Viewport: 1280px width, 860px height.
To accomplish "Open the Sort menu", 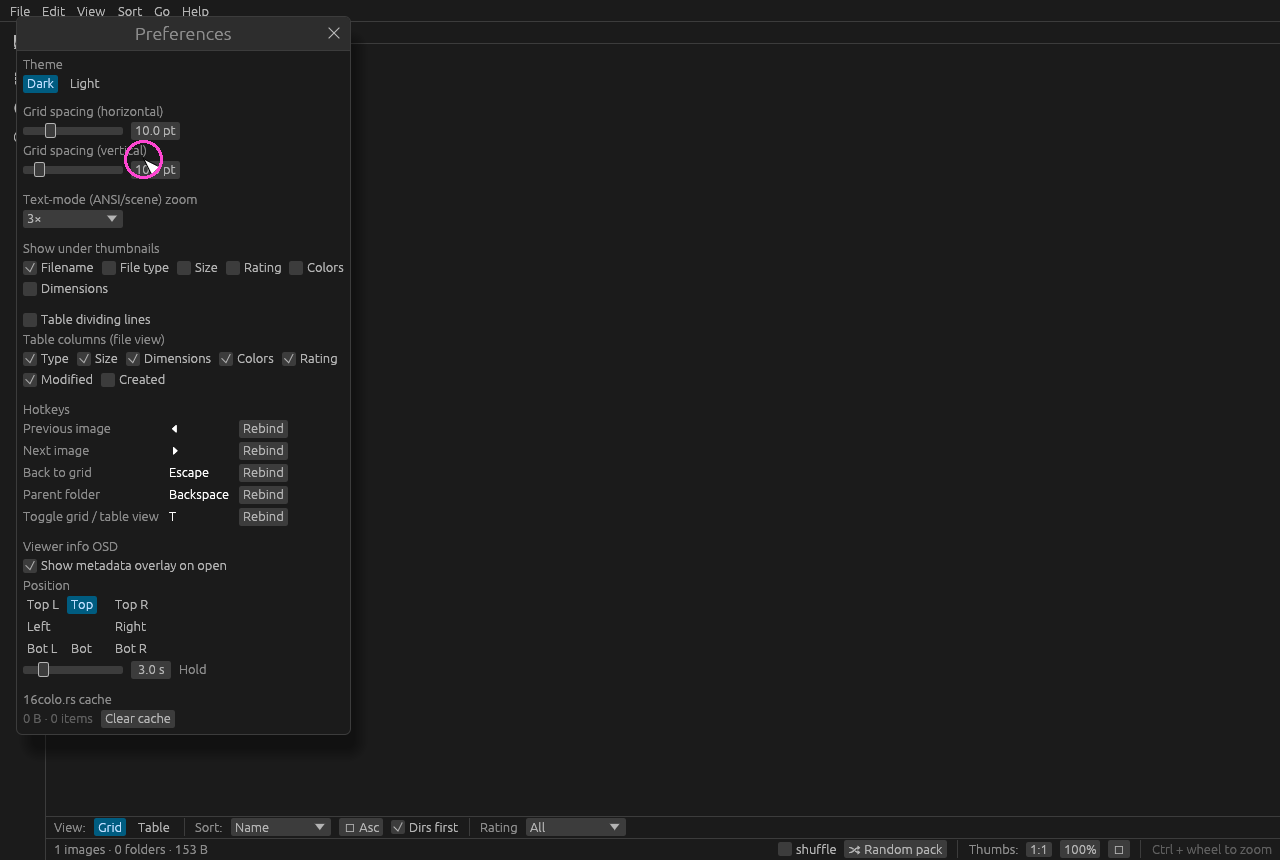I will tap(130, 11).
